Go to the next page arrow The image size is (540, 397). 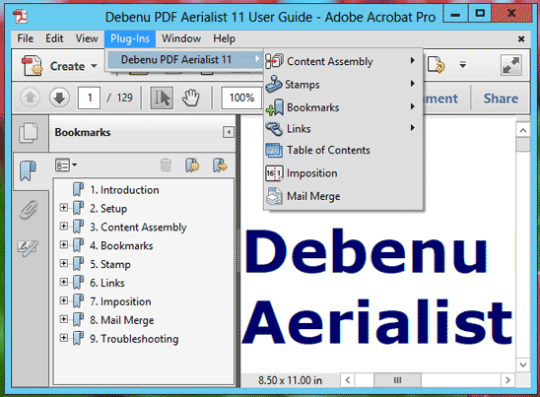[59, 98]
